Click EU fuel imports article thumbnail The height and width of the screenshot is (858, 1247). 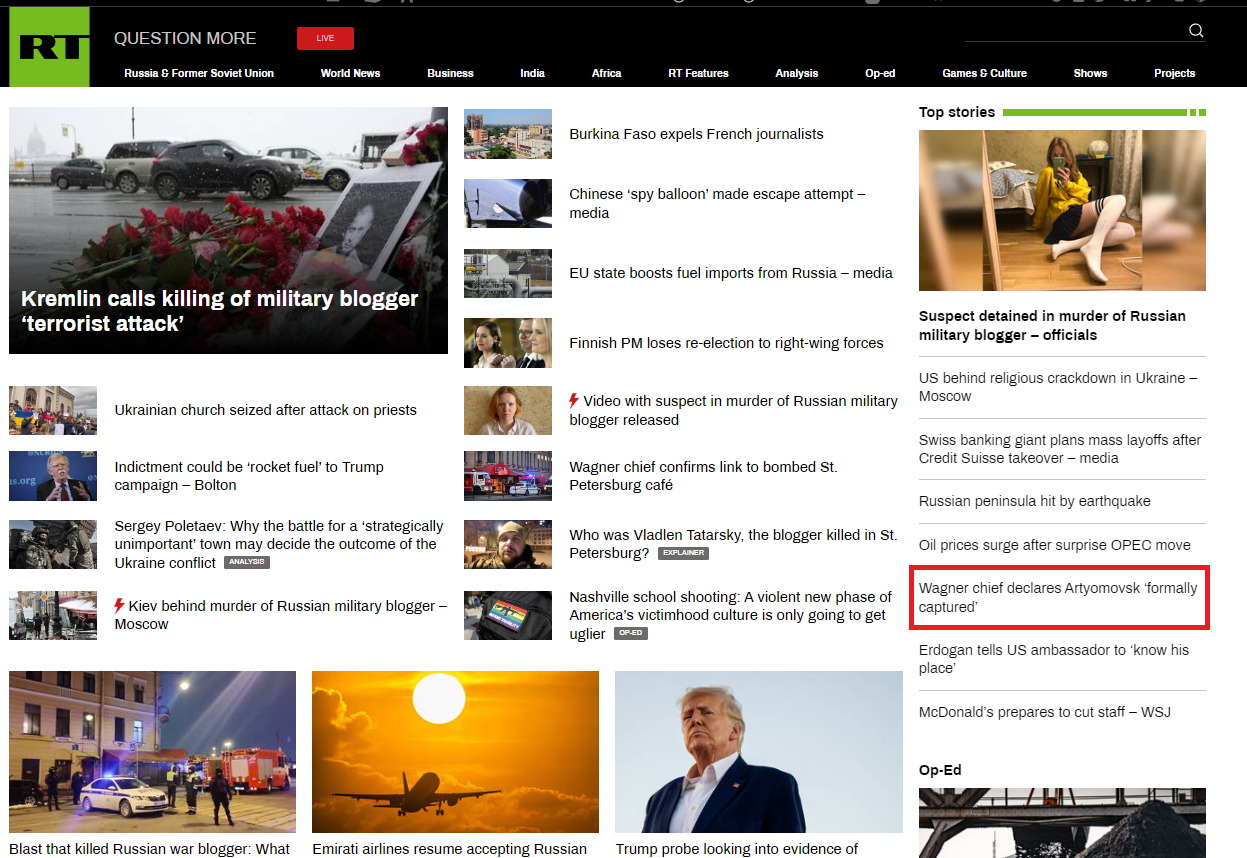coord(508,273)
